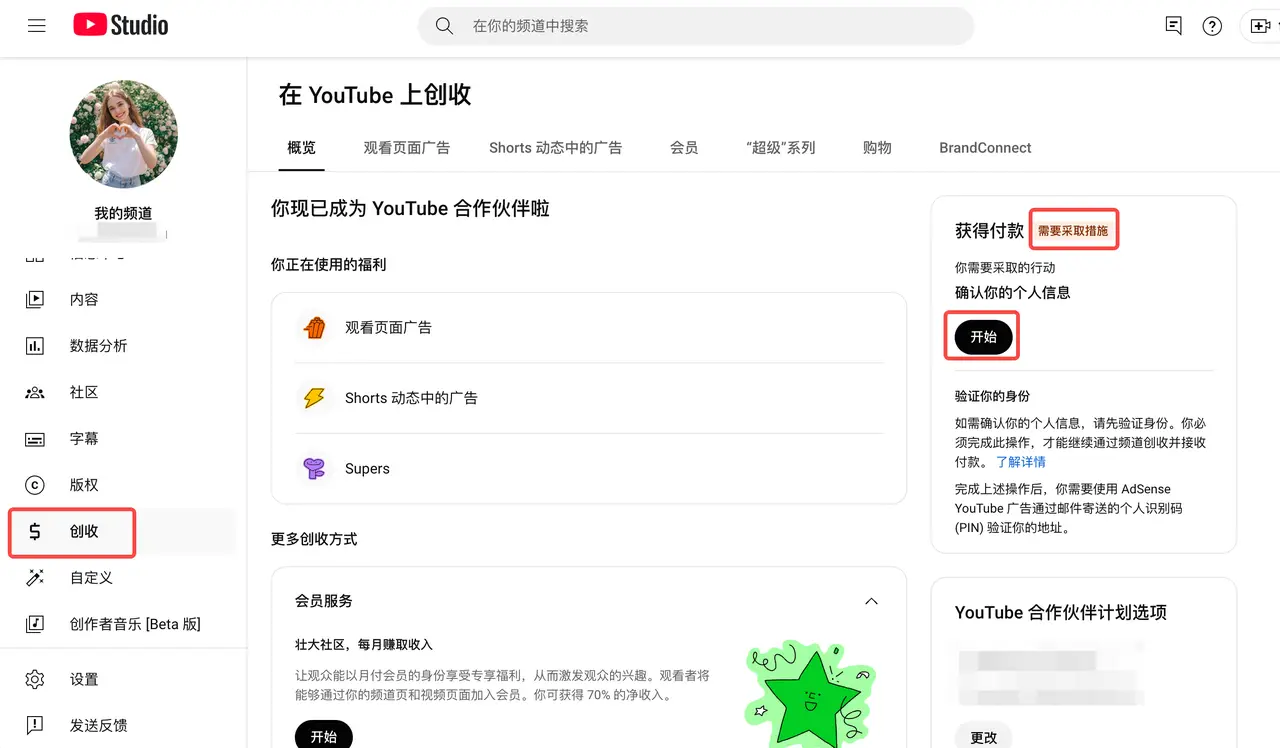Select 创收 in the sidebar
Screen dimensions: 1280x748
click(x=124, y=531)
